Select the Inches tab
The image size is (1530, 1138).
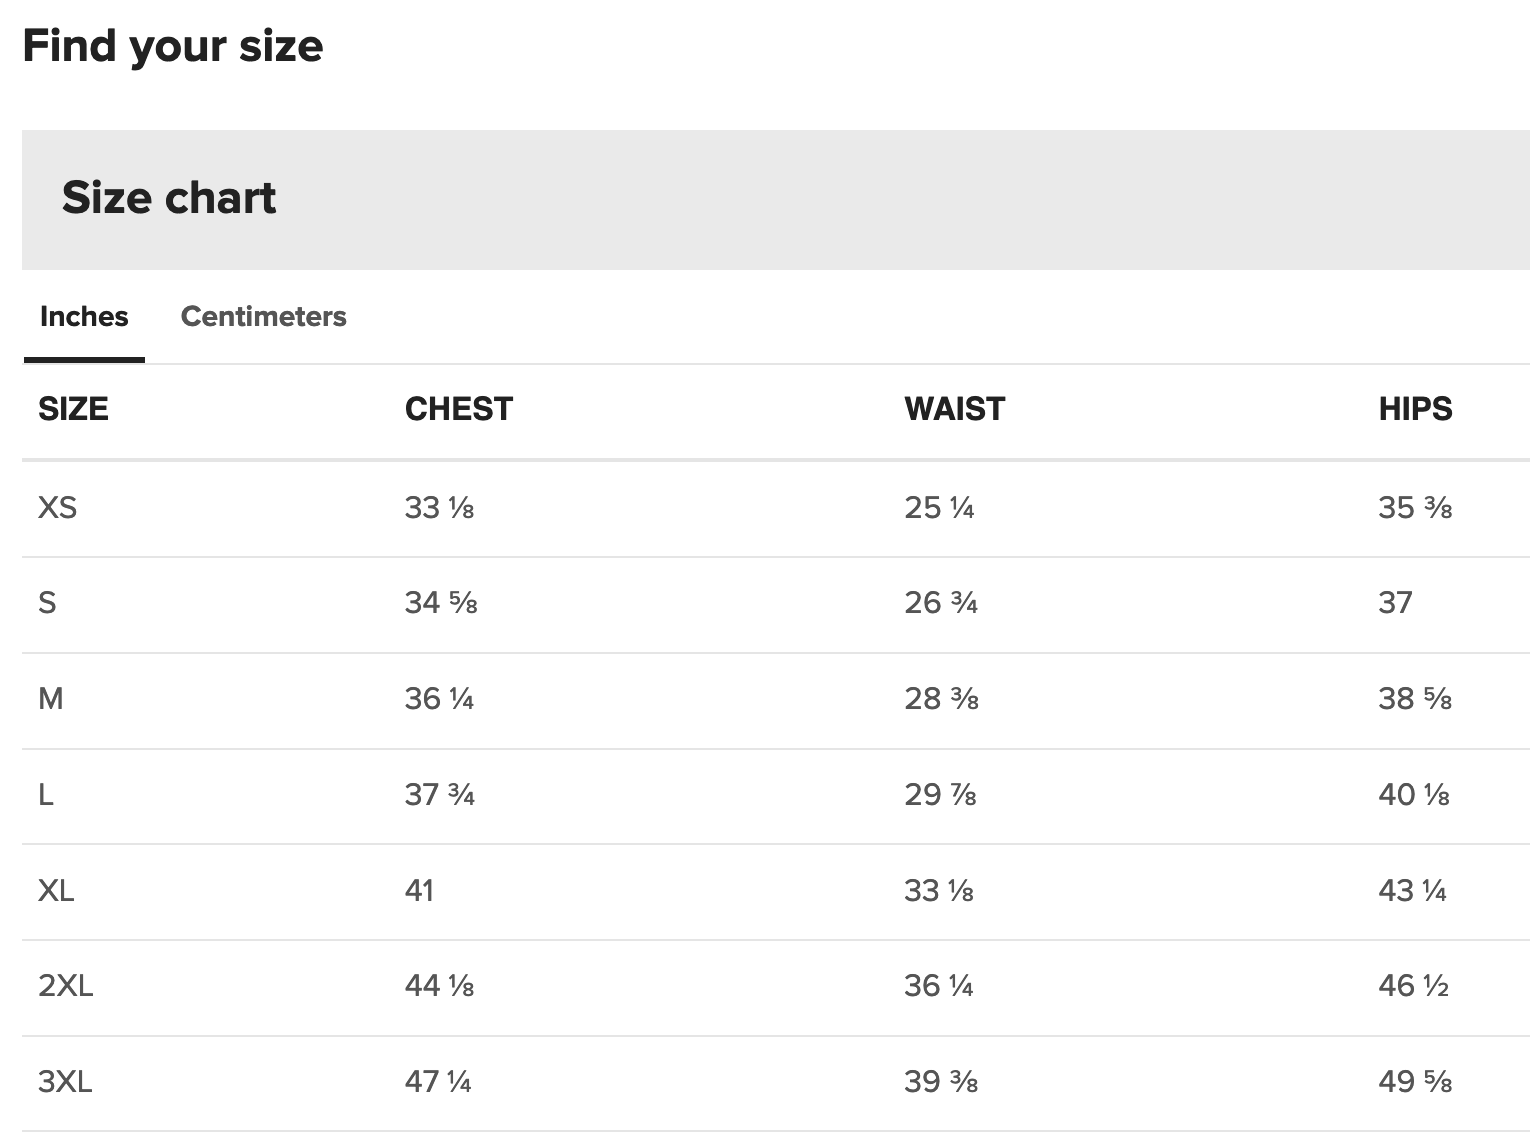[x=84, y=316]
